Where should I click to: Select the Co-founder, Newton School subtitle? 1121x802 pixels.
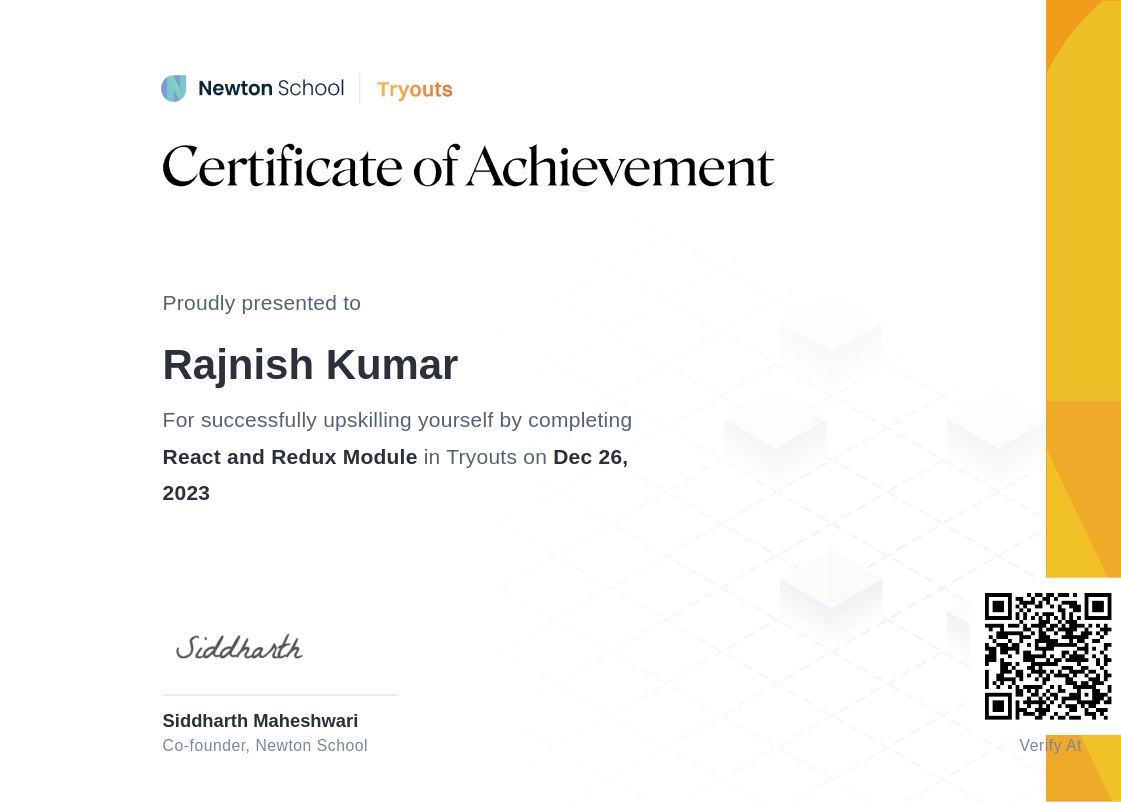pos(265,745)
